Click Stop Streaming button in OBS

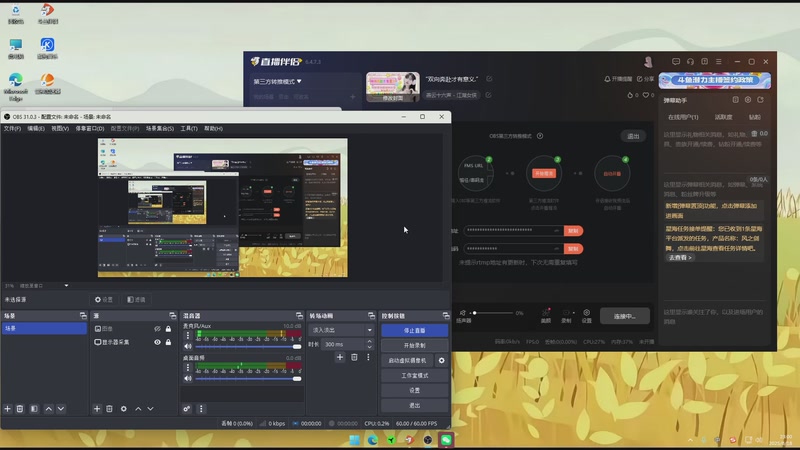[414, 330]
